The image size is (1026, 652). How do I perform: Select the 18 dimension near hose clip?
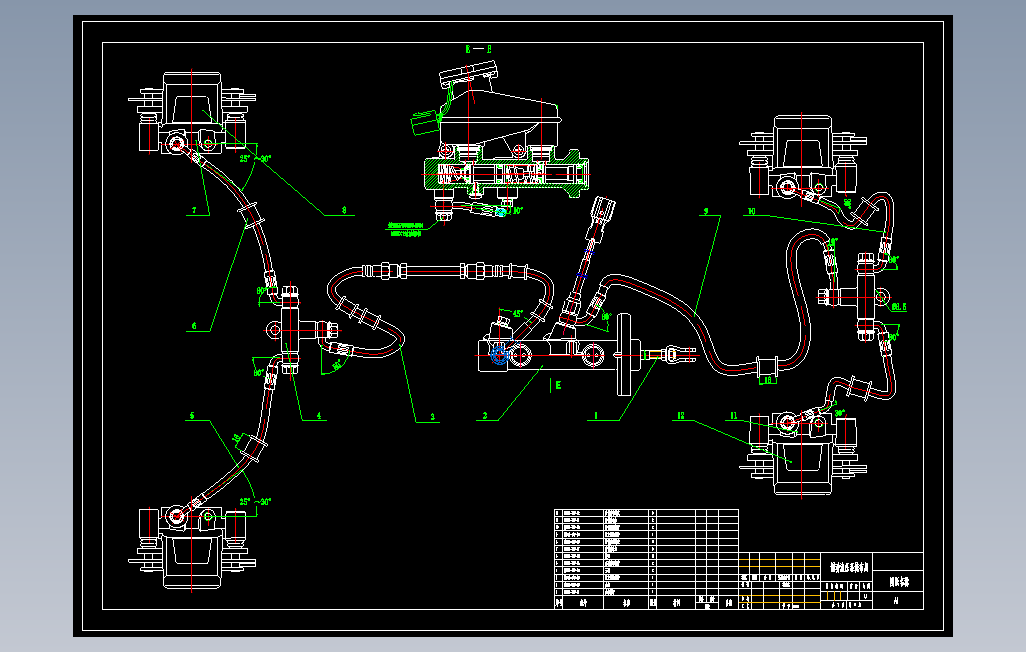click(768, 380)
